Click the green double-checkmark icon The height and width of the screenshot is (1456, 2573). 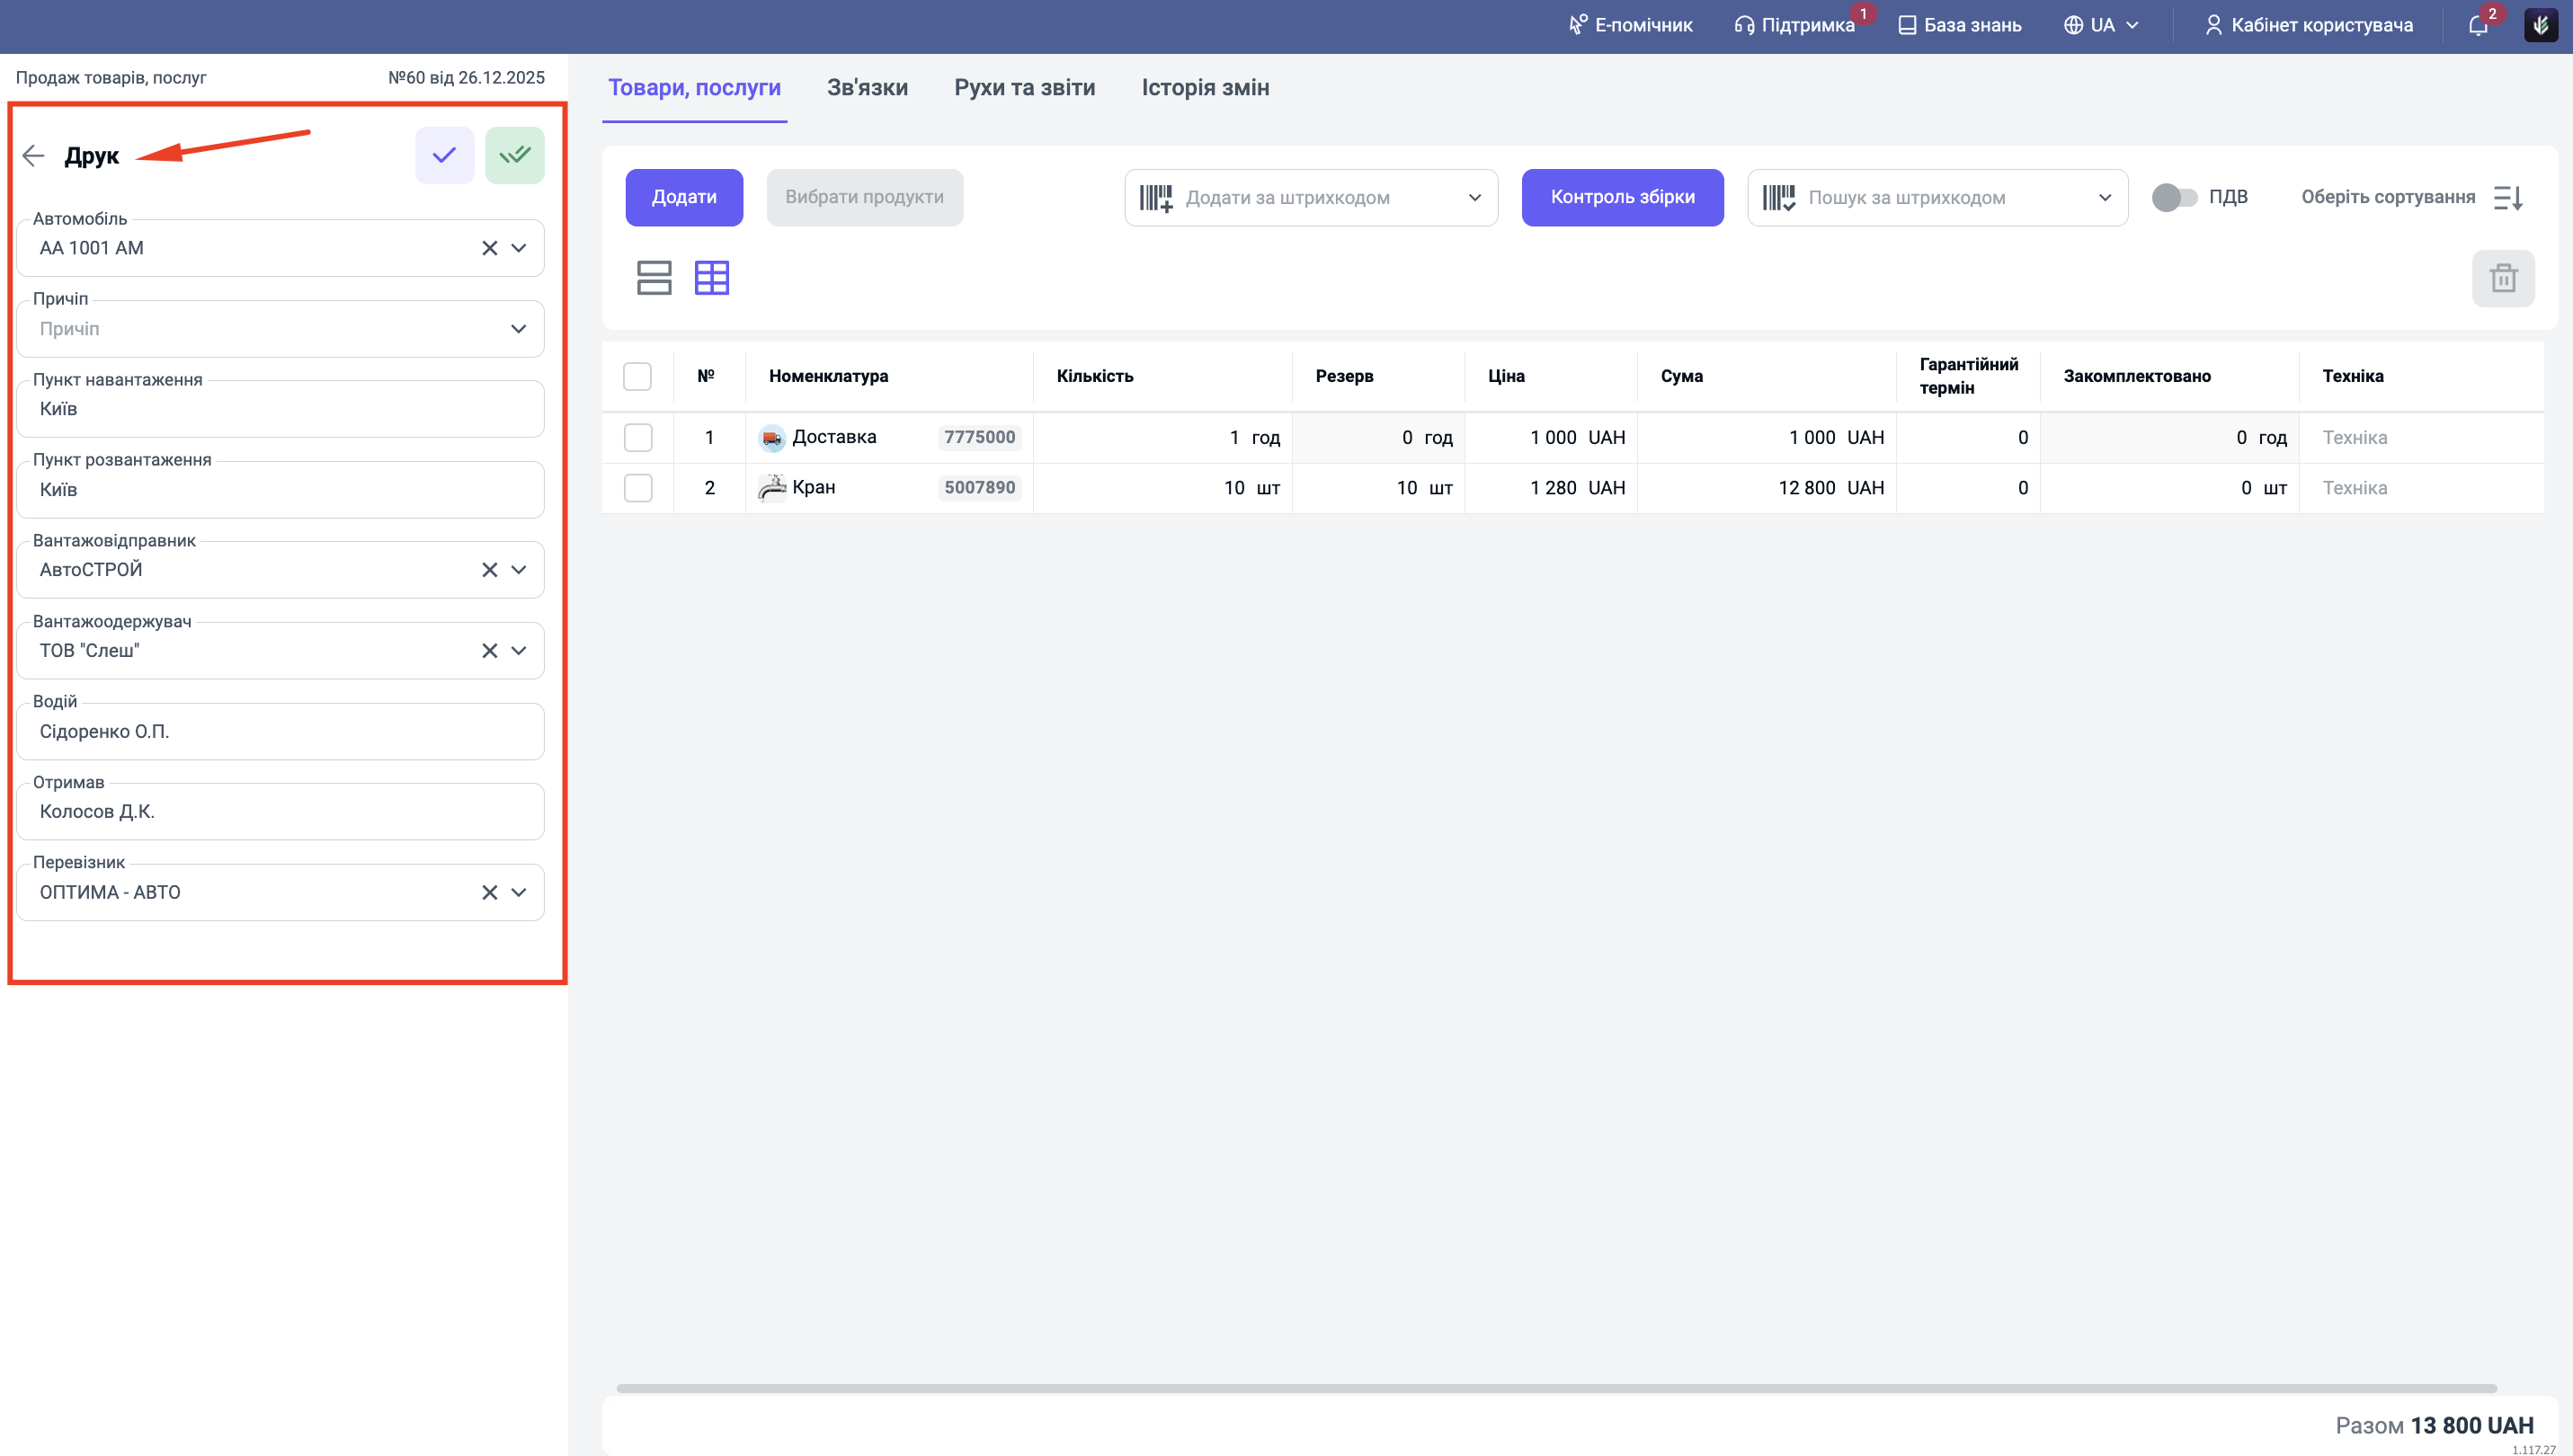[514, 155]
